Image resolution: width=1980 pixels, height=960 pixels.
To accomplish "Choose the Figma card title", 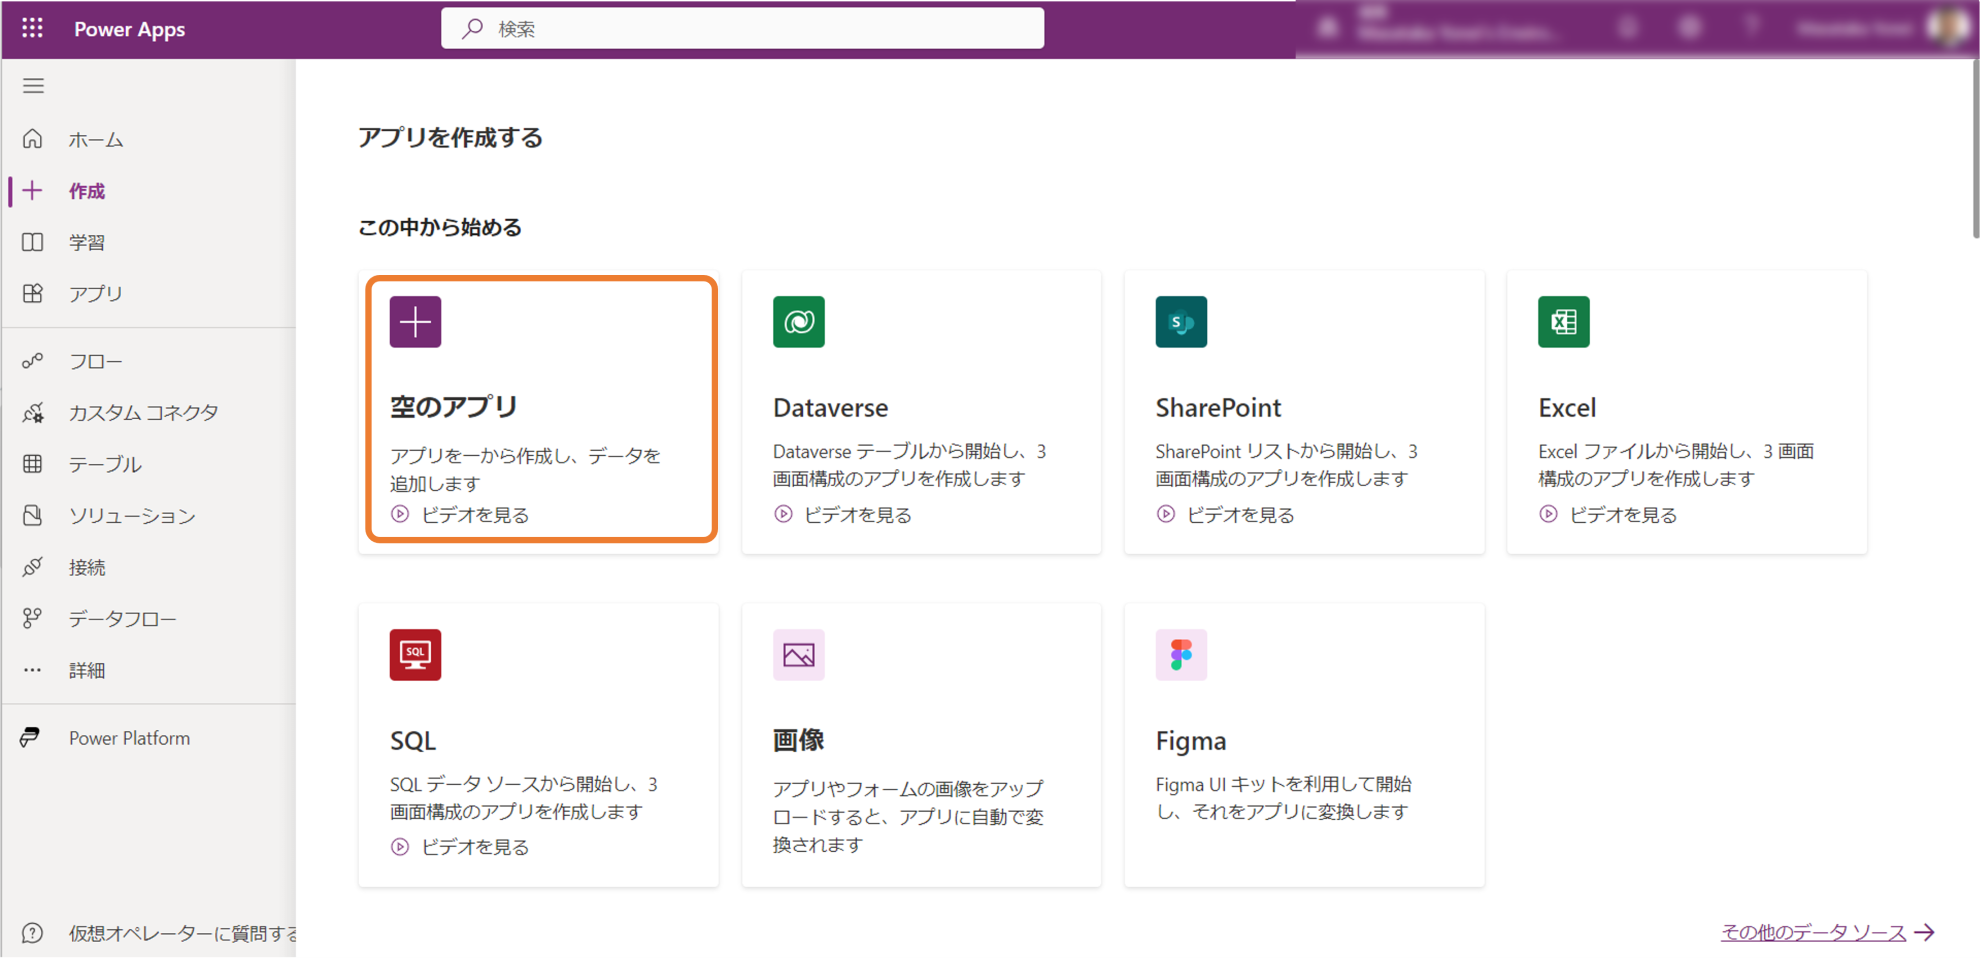I will (1191, 741).
